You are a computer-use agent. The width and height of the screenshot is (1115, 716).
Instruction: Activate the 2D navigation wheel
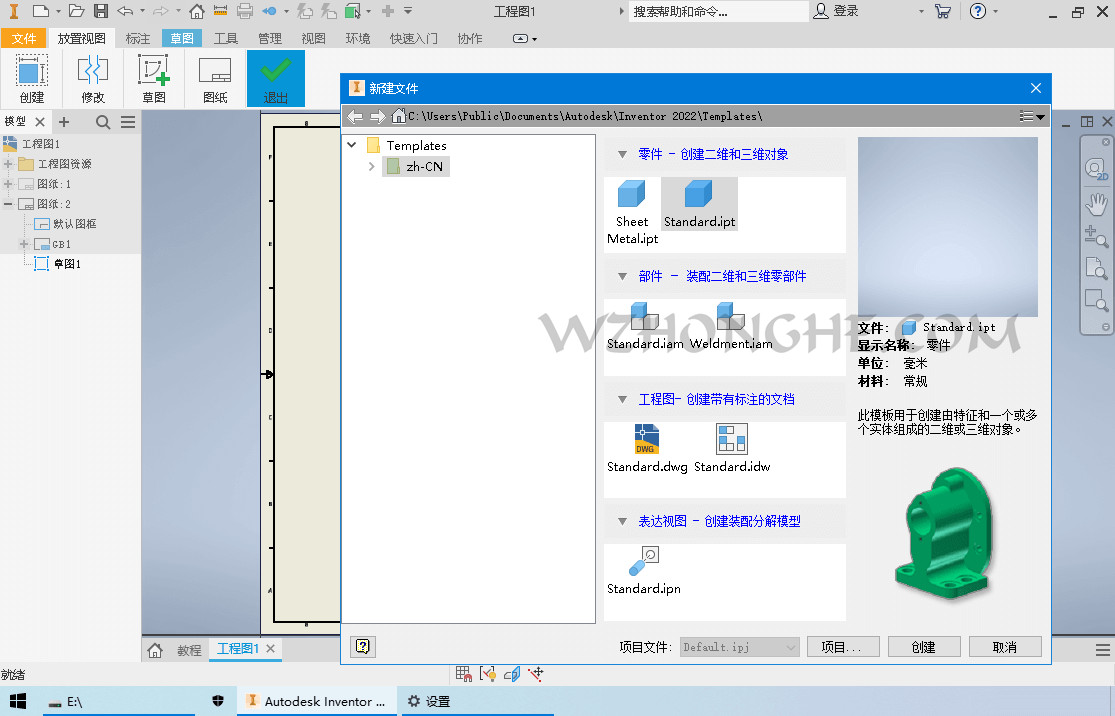pyautogui.click(x=1096, y=168)
